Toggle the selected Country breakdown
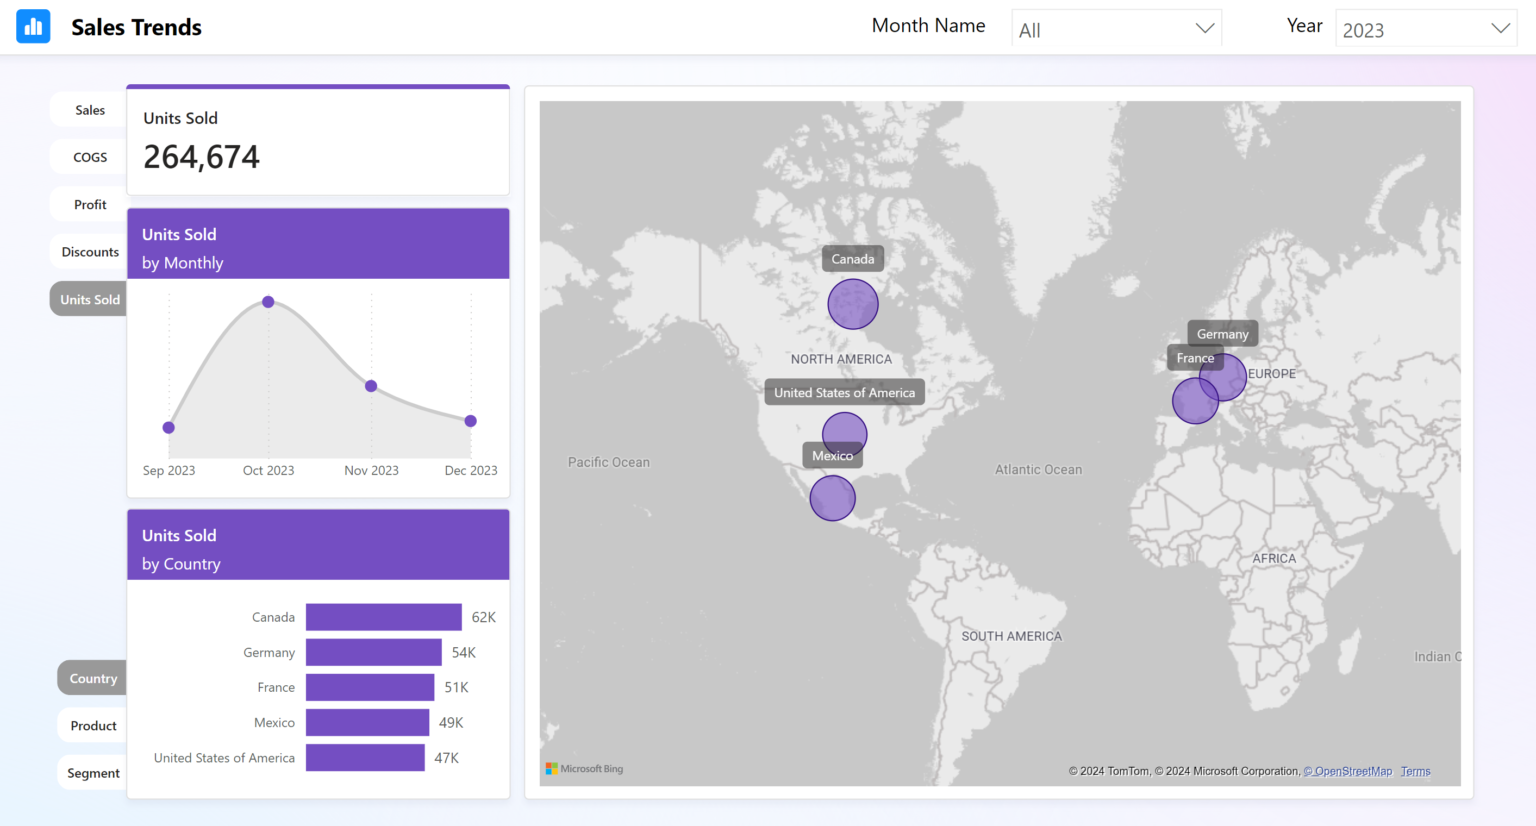The image size is (1536, 826). click(91, 677)
